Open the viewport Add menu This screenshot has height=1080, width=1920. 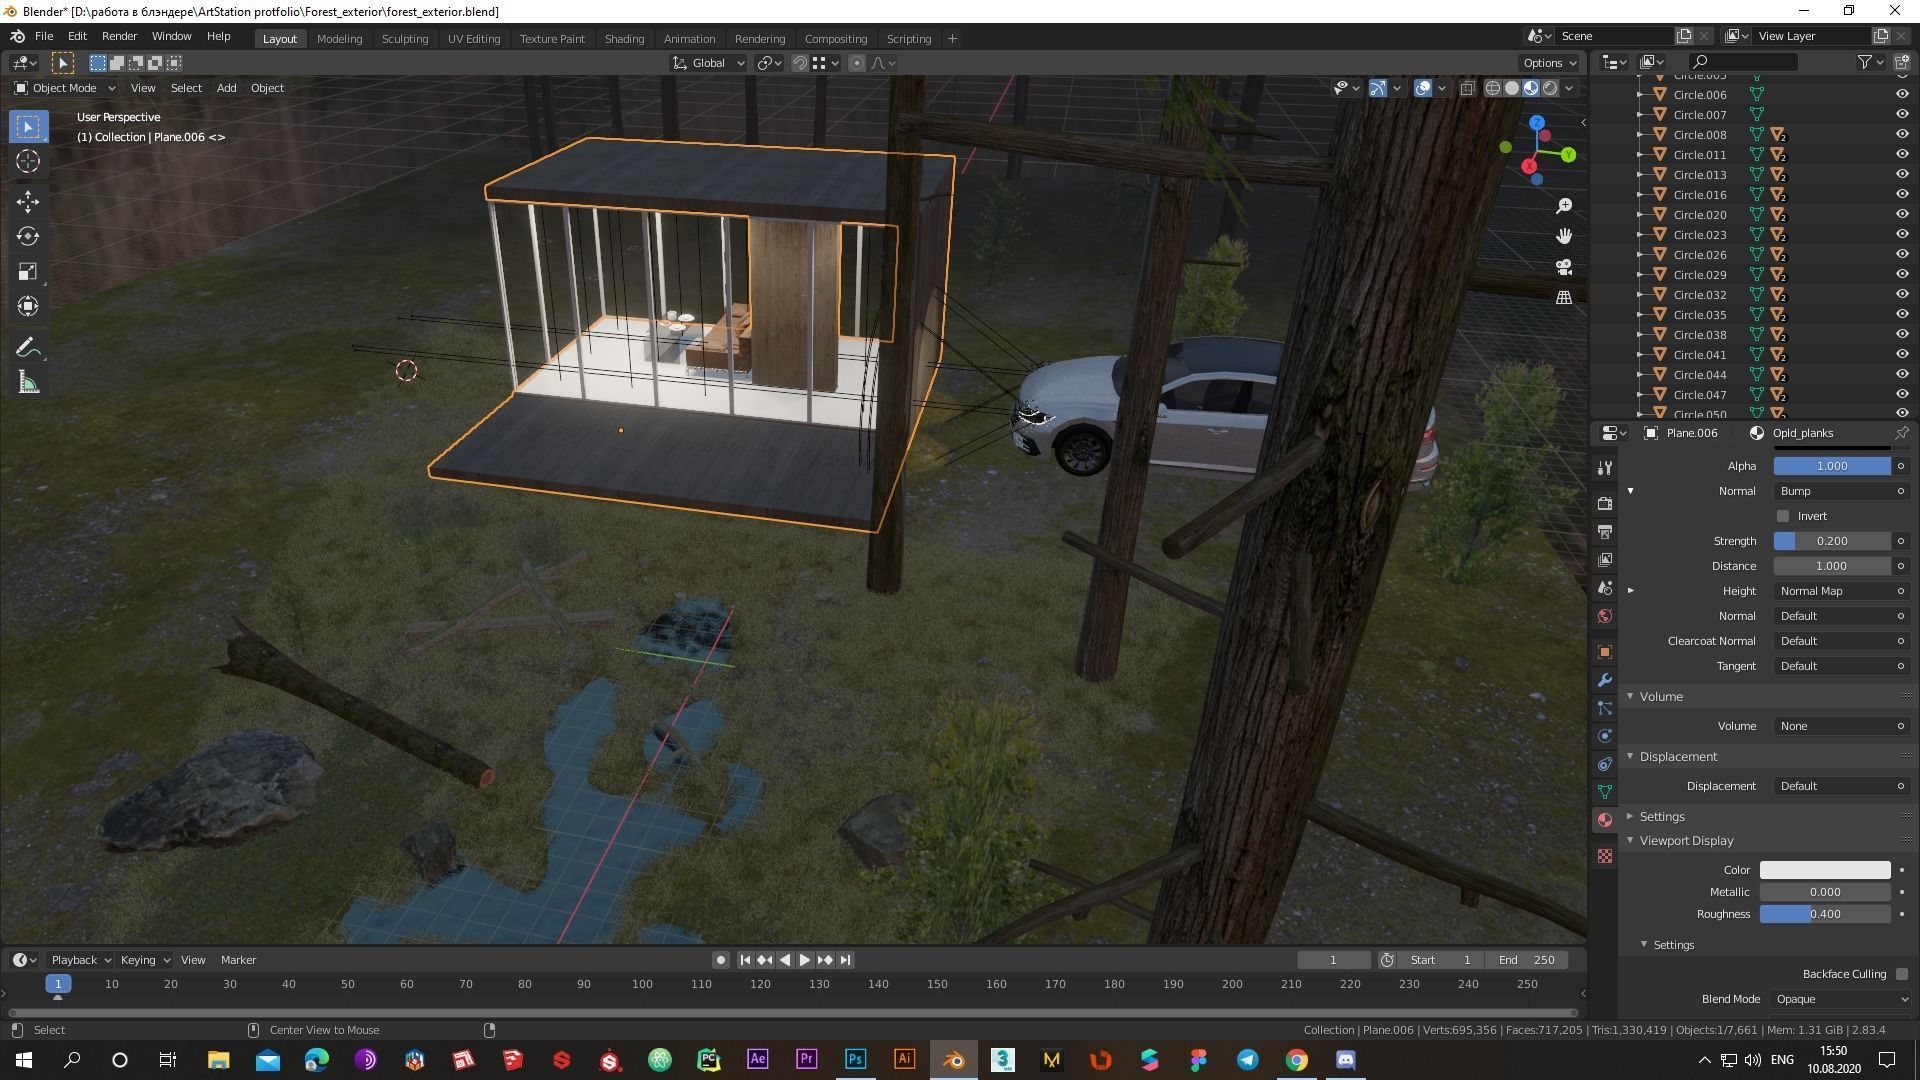click(x=227, y=88)
